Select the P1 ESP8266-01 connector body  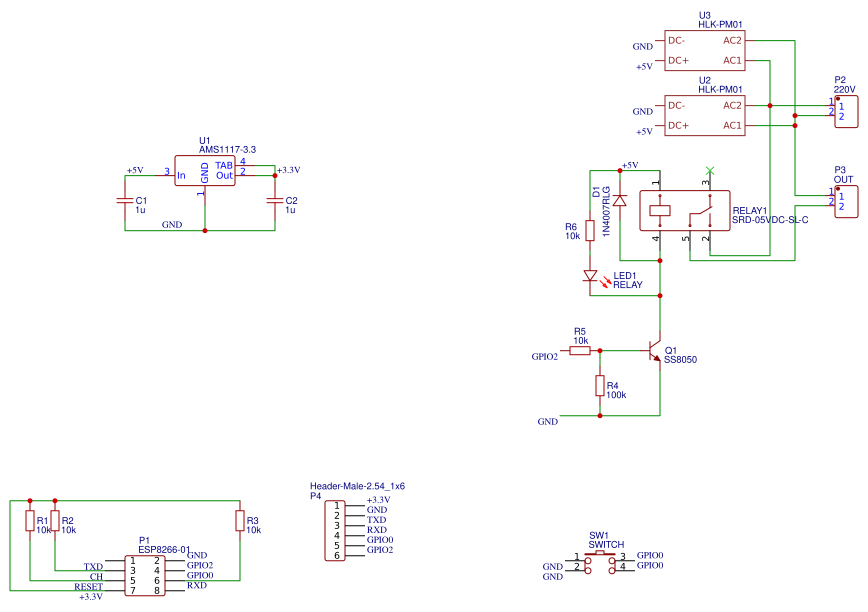pyautogui.click(x=145, y=575)
